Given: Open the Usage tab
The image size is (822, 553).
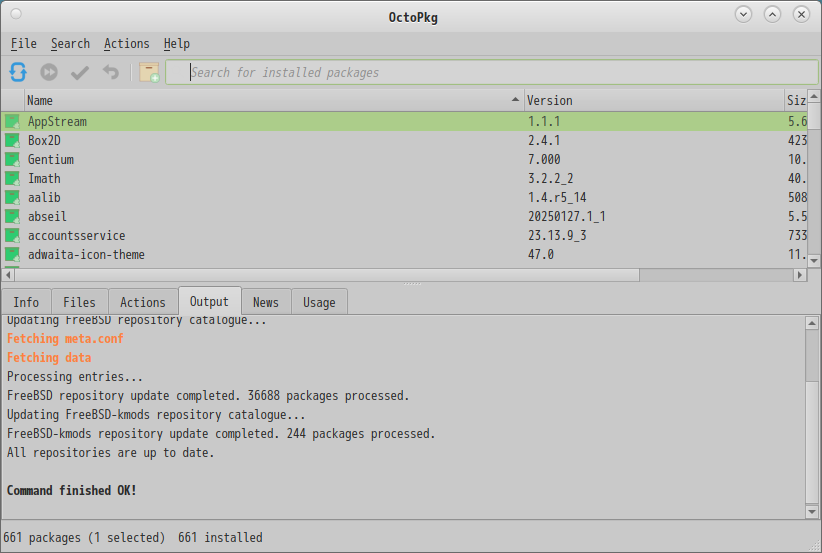Looking at the screenshot, I should [x=319, y=302].
